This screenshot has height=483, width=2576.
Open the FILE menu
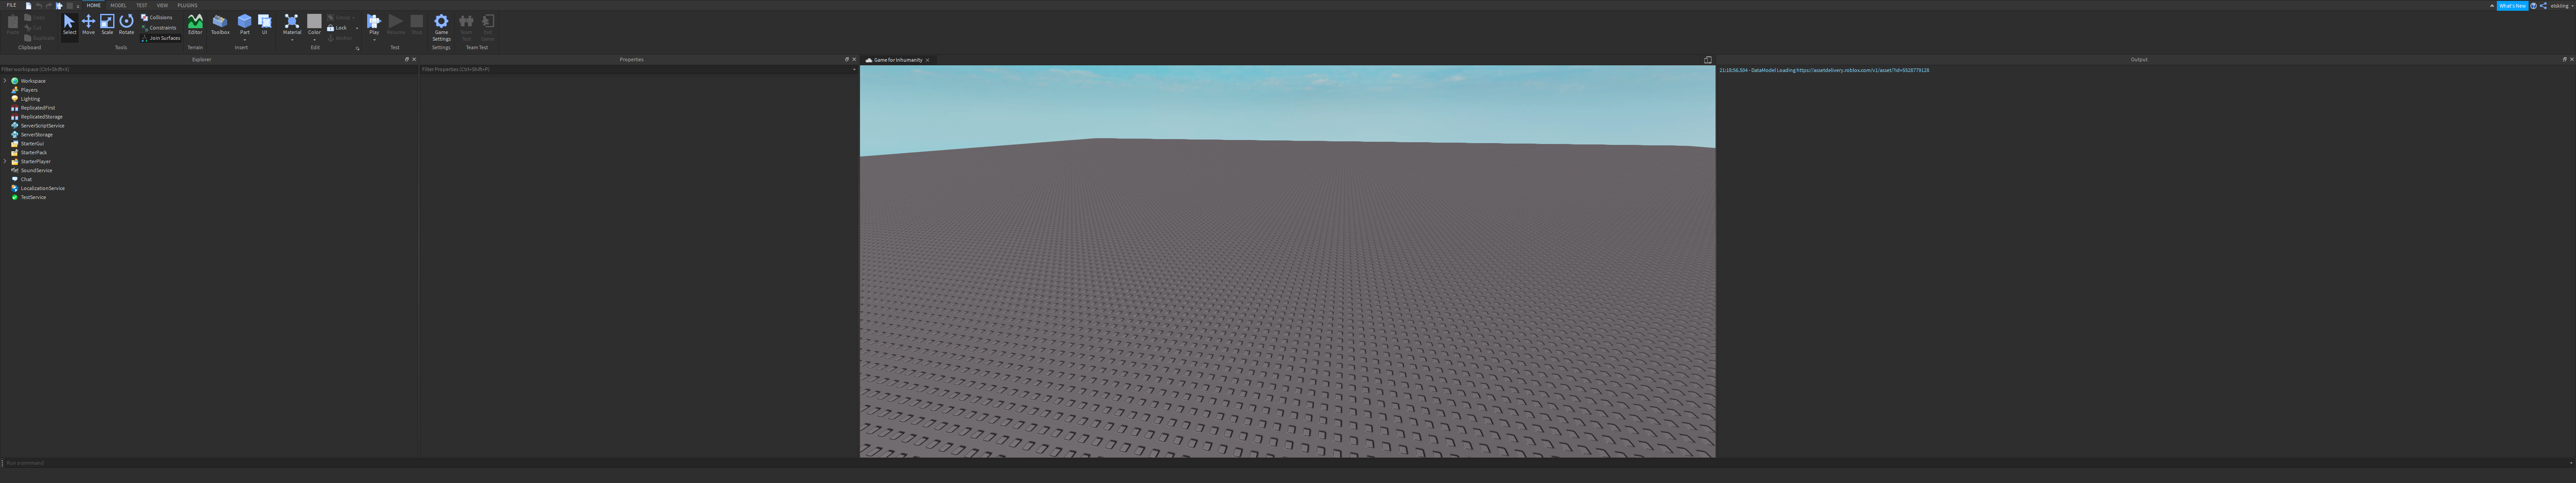(11, 5)
